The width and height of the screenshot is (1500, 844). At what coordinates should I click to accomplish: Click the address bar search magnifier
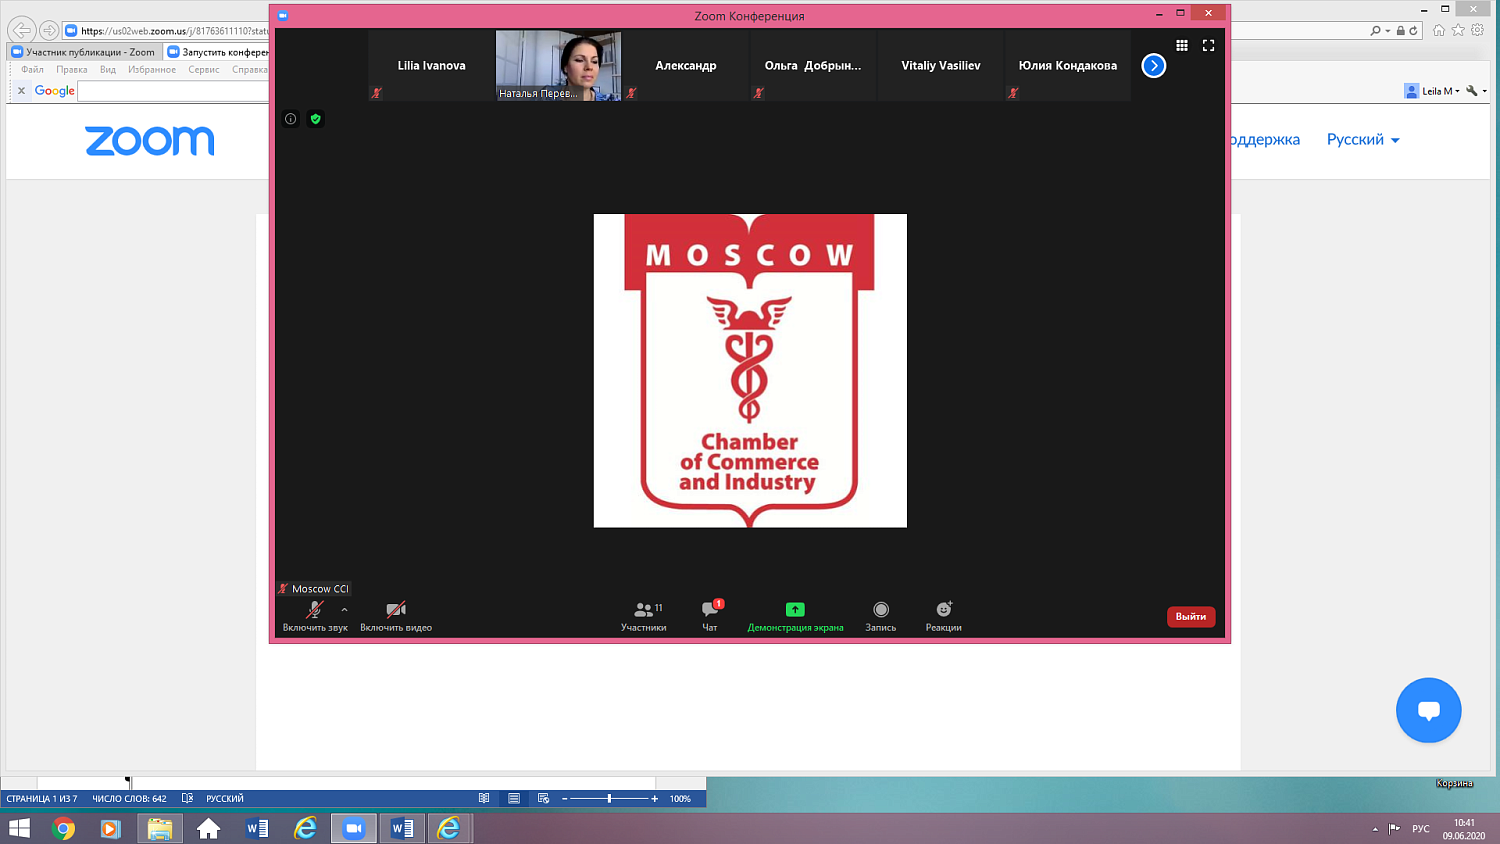coord(1375,31)
